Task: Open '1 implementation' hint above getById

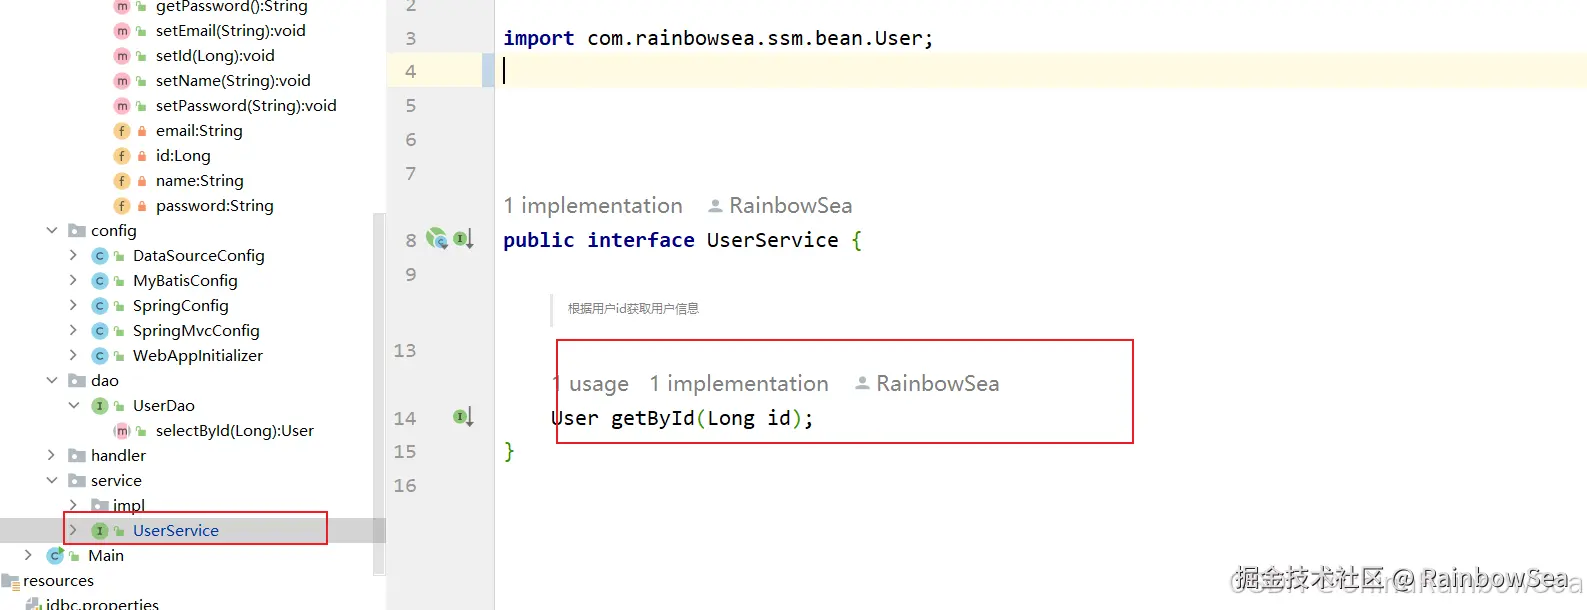Action: click(x=739, y=384)
